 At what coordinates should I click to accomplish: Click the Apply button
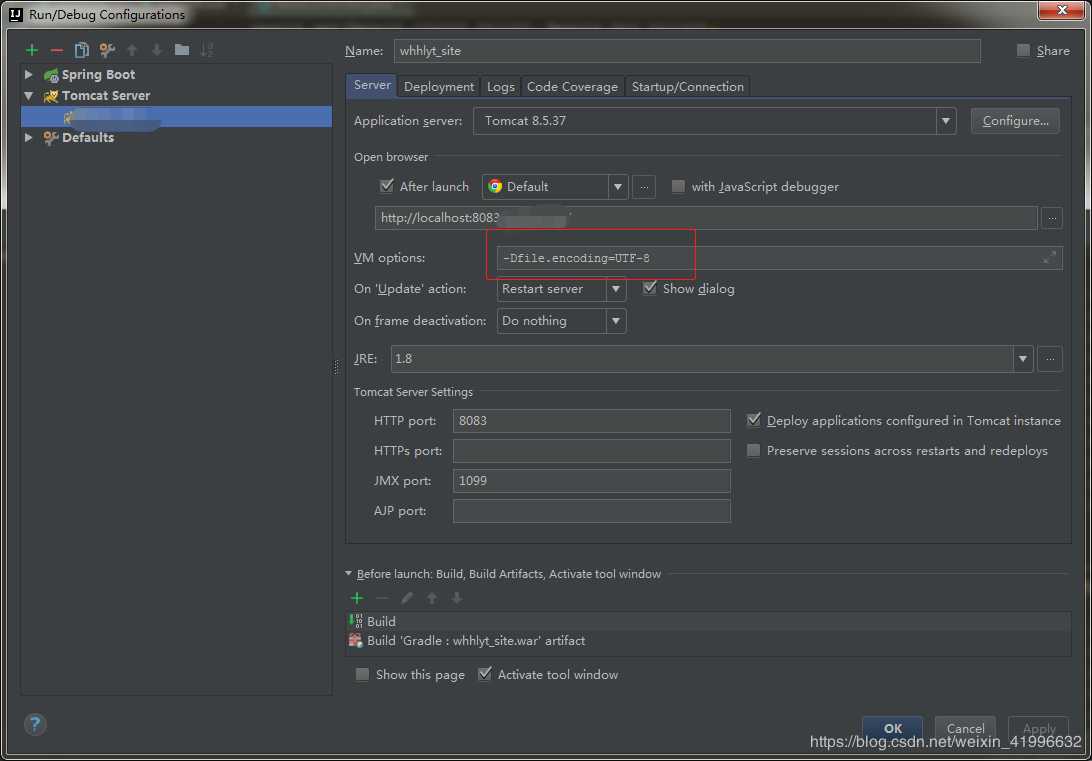point(1038,728)
